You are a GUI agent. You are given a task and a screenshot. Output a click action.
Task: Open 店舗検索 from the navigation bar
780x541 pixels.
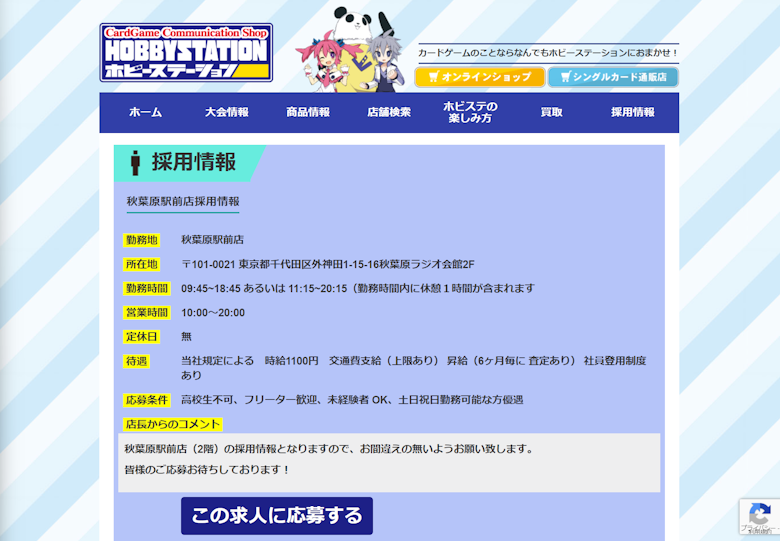pos(389,113)
